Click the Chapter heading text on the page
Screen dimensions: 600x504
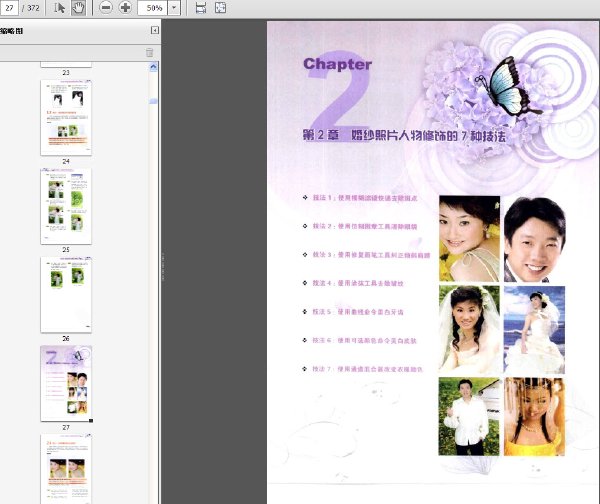[x=337, y=64]
